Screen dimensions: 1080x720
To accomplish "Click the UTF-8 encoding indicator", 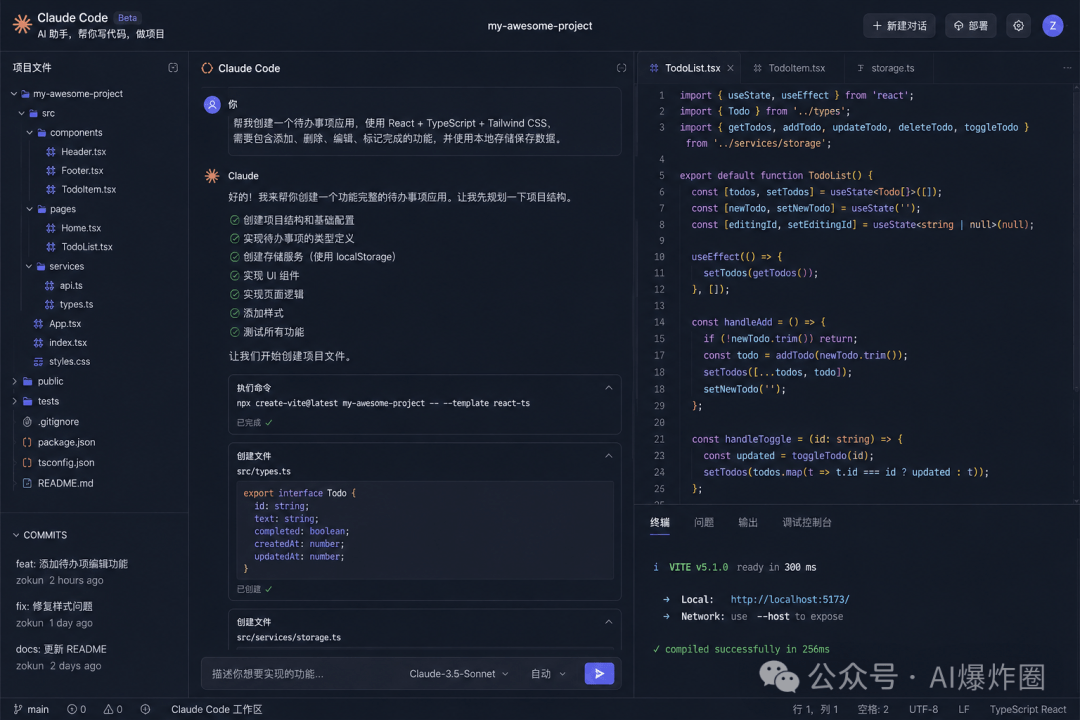I will coord(923,709).
